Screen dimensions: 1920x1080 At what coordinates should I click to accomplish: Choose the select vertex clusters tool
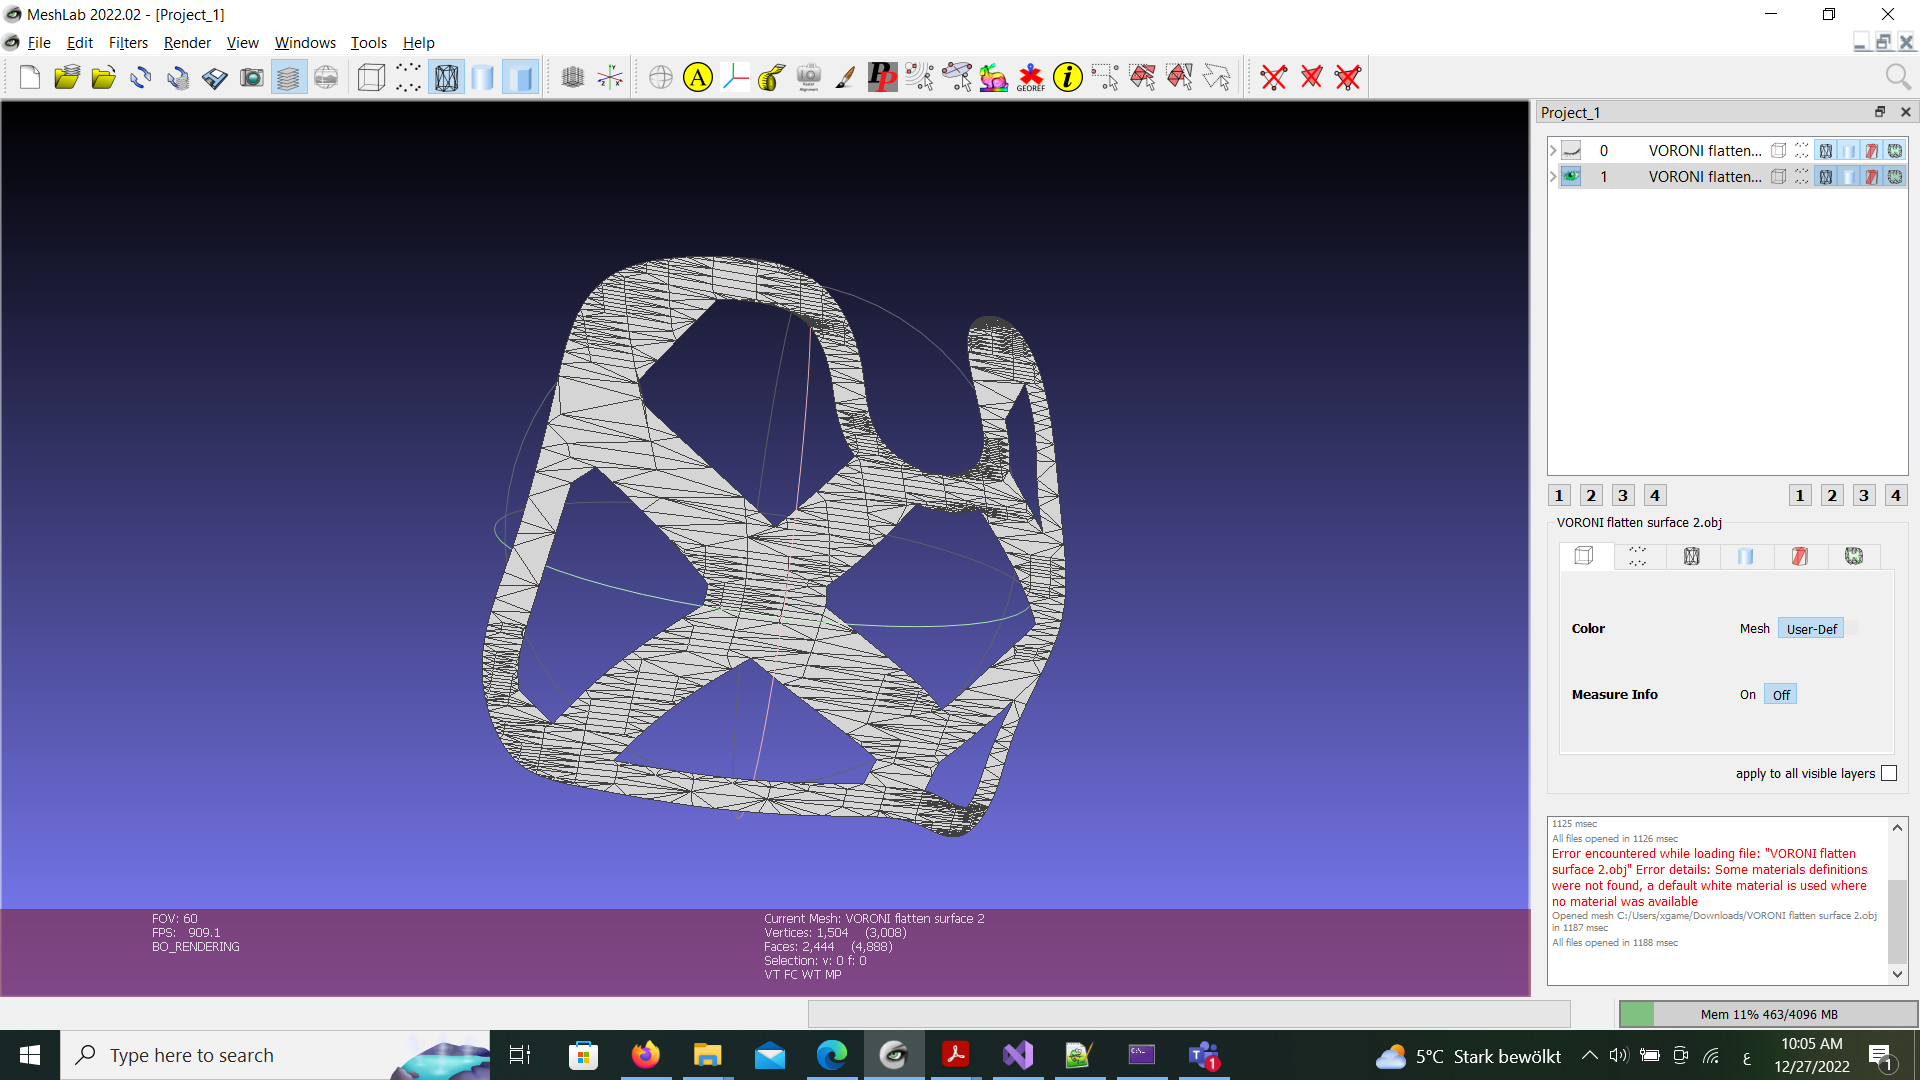pos(920,77)
